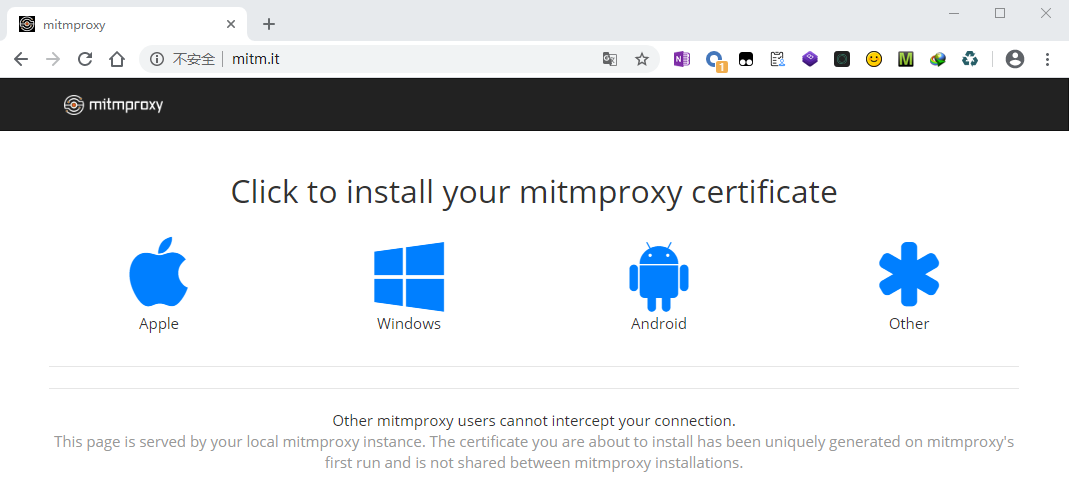Open Chrome three-dot menu
This screenshot has width=1069, height=487.
coord(1047,60)
